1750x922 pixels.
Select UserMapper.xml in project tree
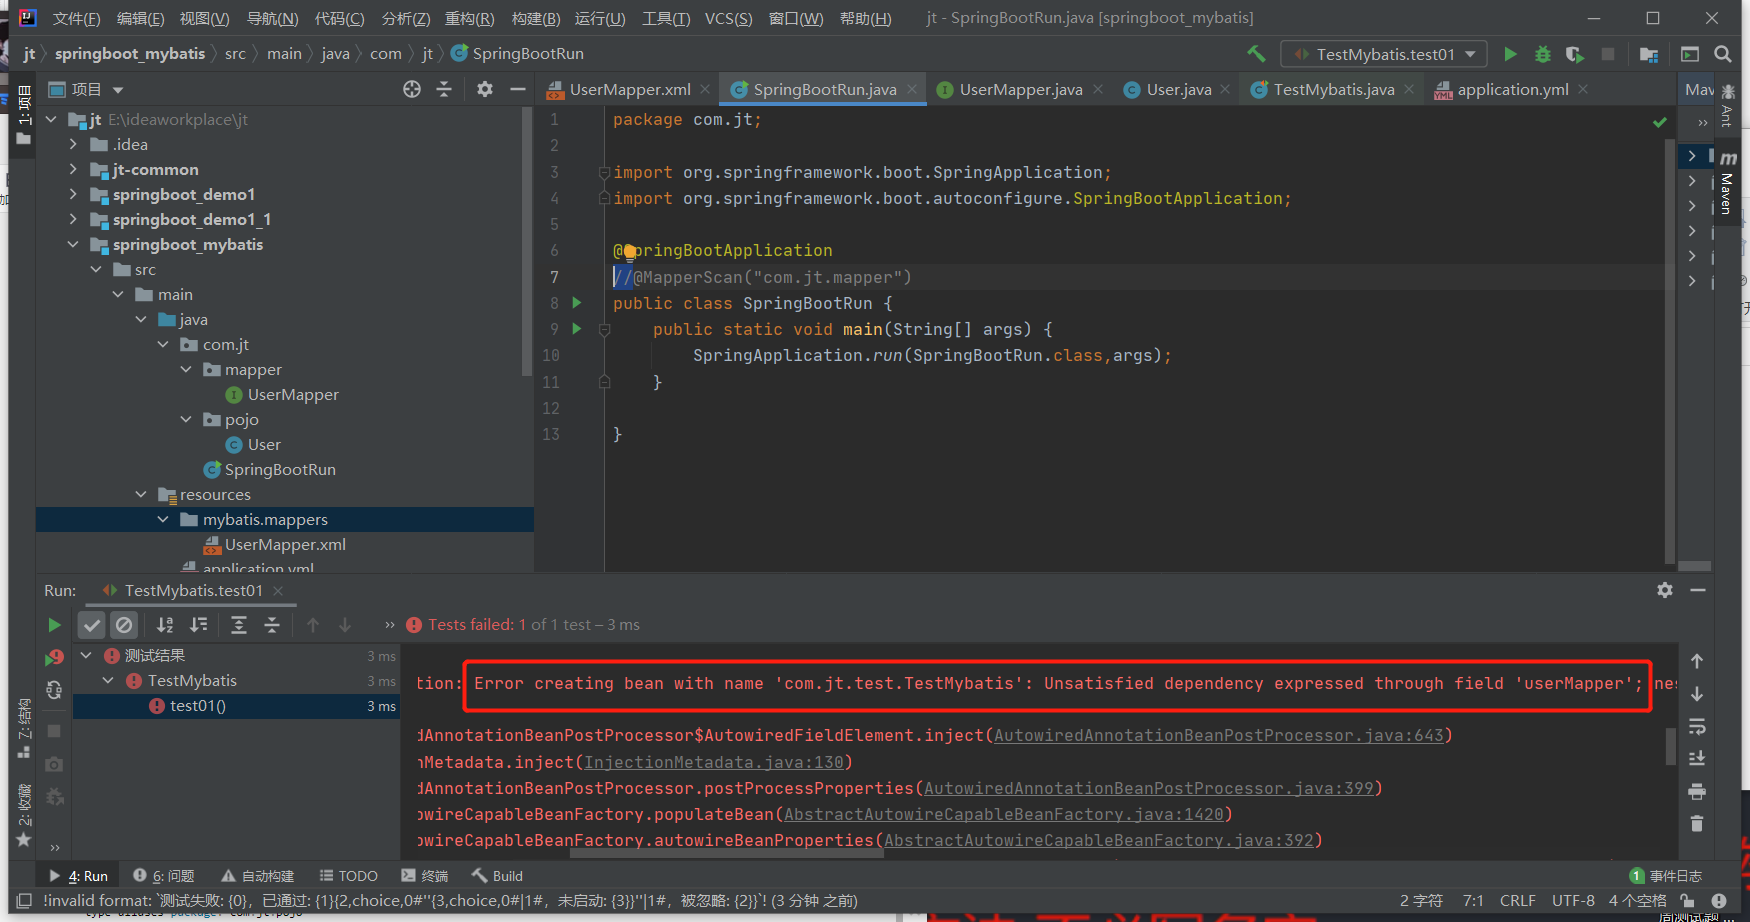tap(285, 544)
